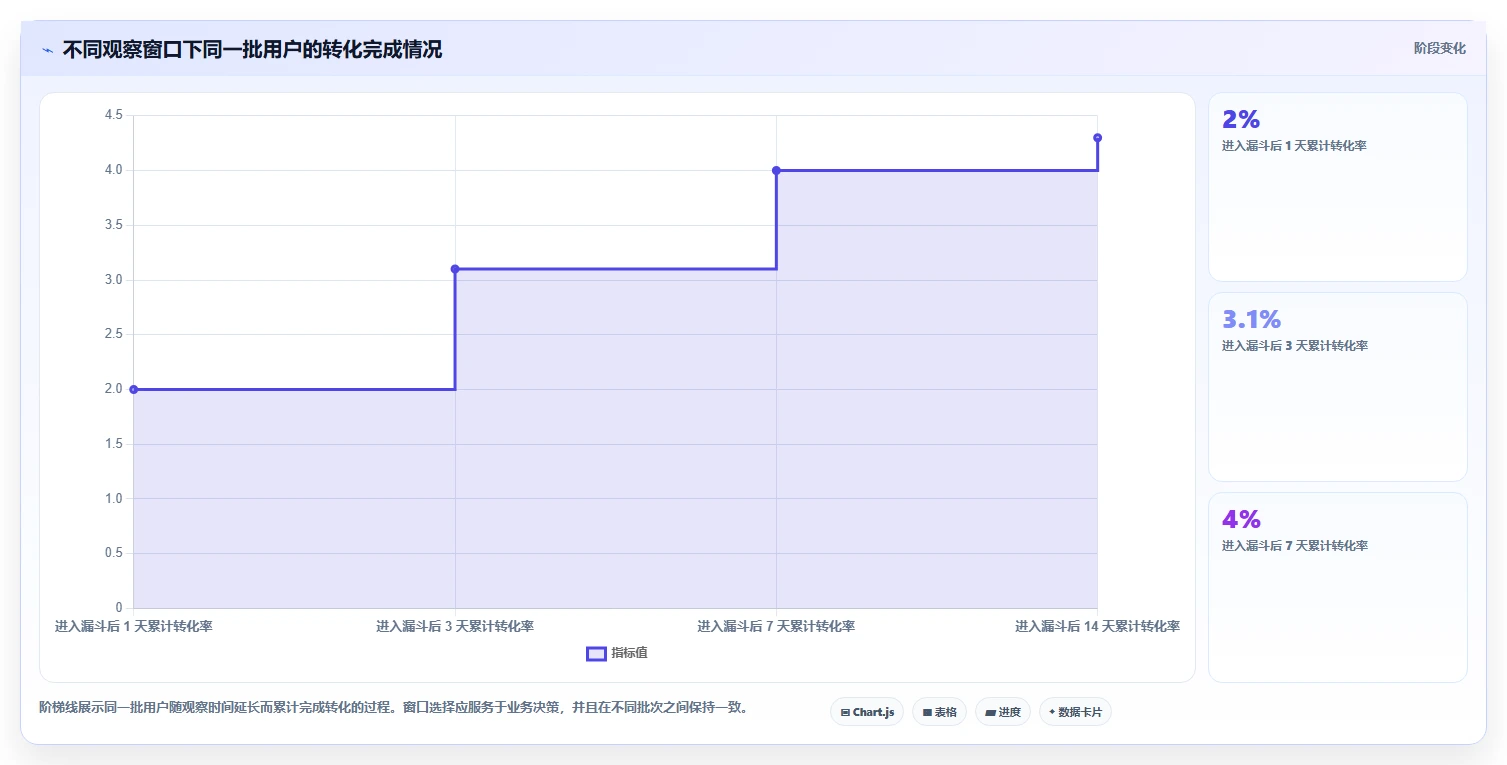Click the Chart.js tag chip

coord(867,712)
